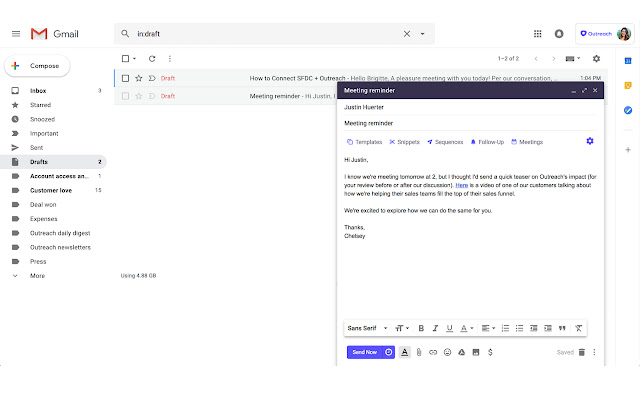Select the SFDC + Outreach draft checkbox
This screenshot has width=640, height=400.
click(x=125, y=78)
